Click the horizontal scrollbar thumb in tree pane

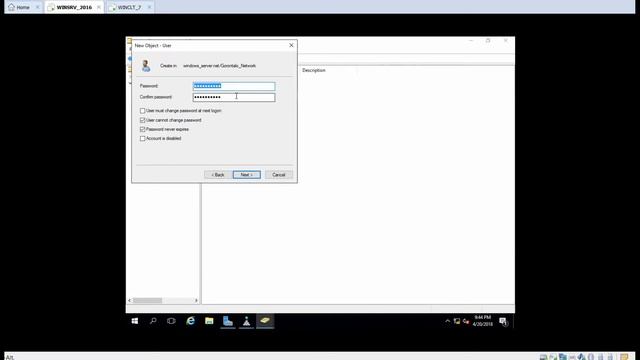[x=147, y=300]
